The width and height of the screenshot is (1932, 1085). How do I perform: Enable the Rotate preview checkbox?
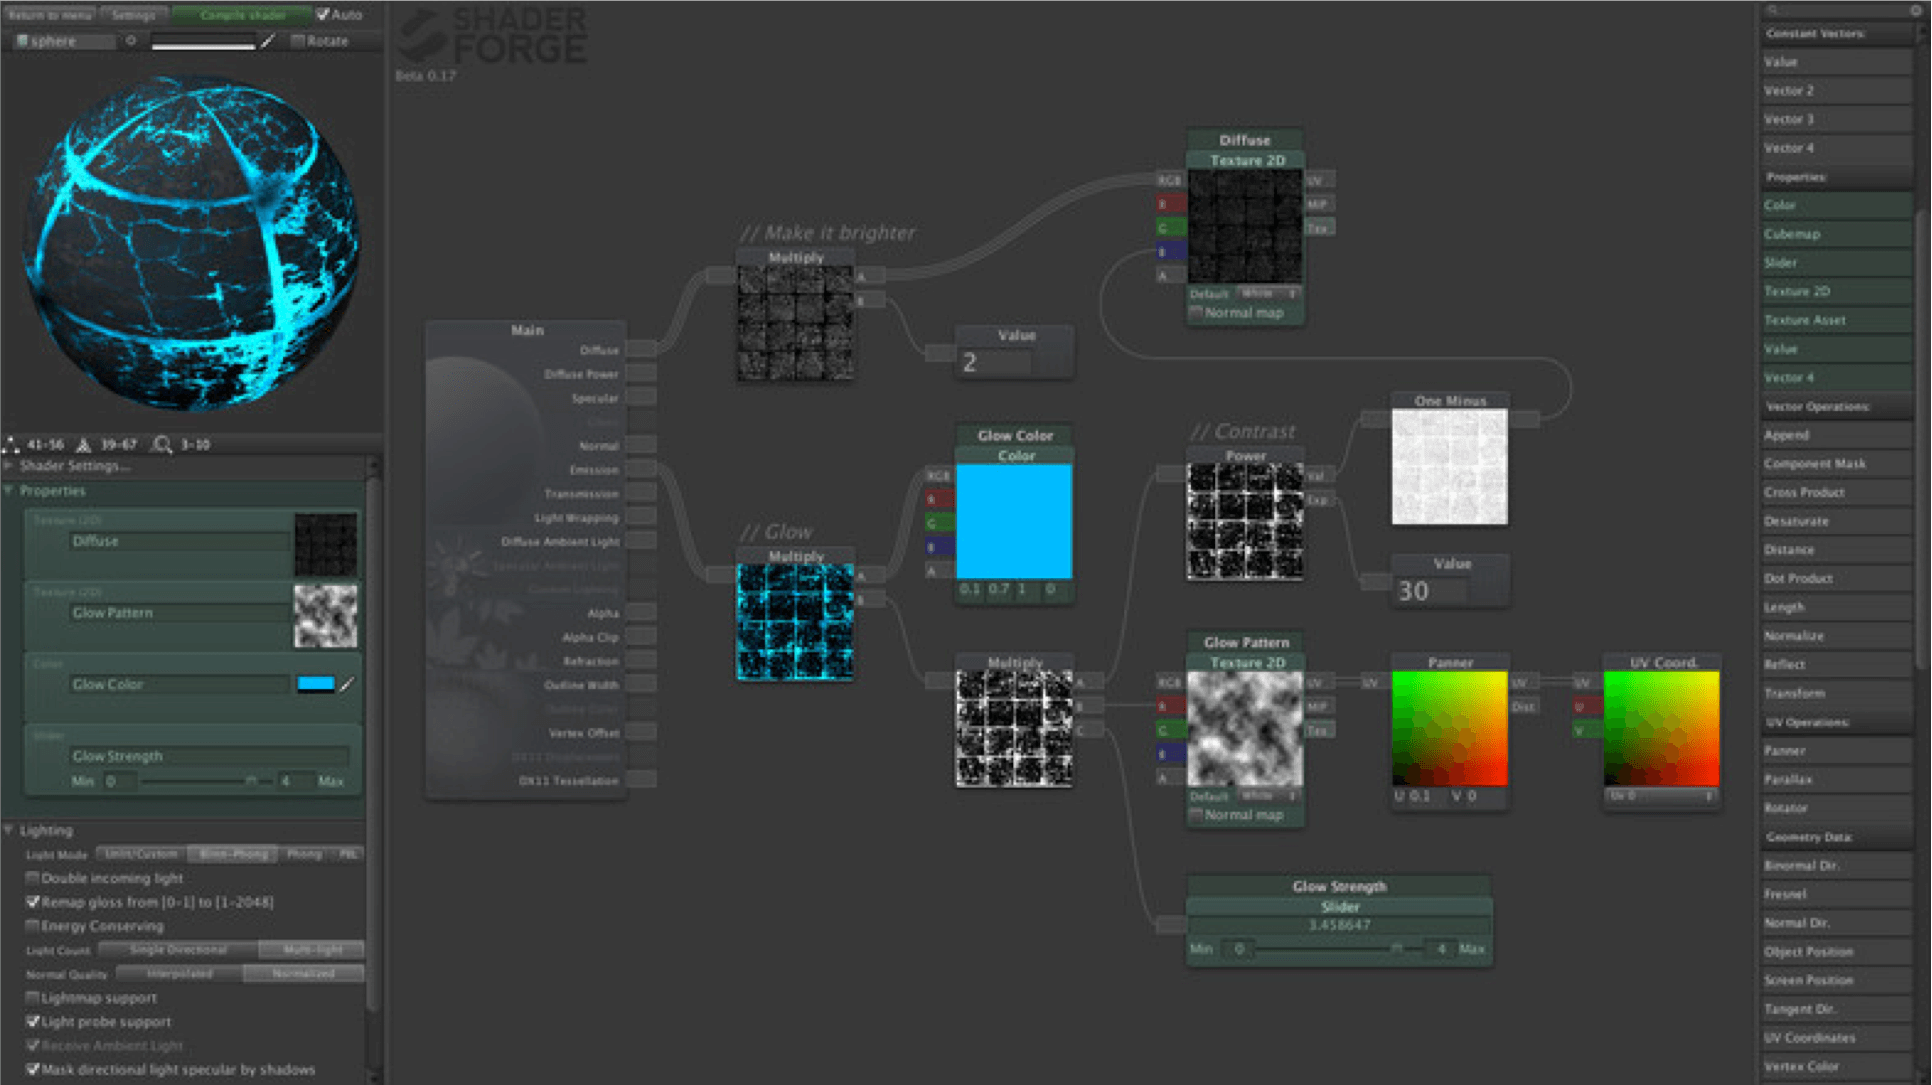(x=298, y=41)
